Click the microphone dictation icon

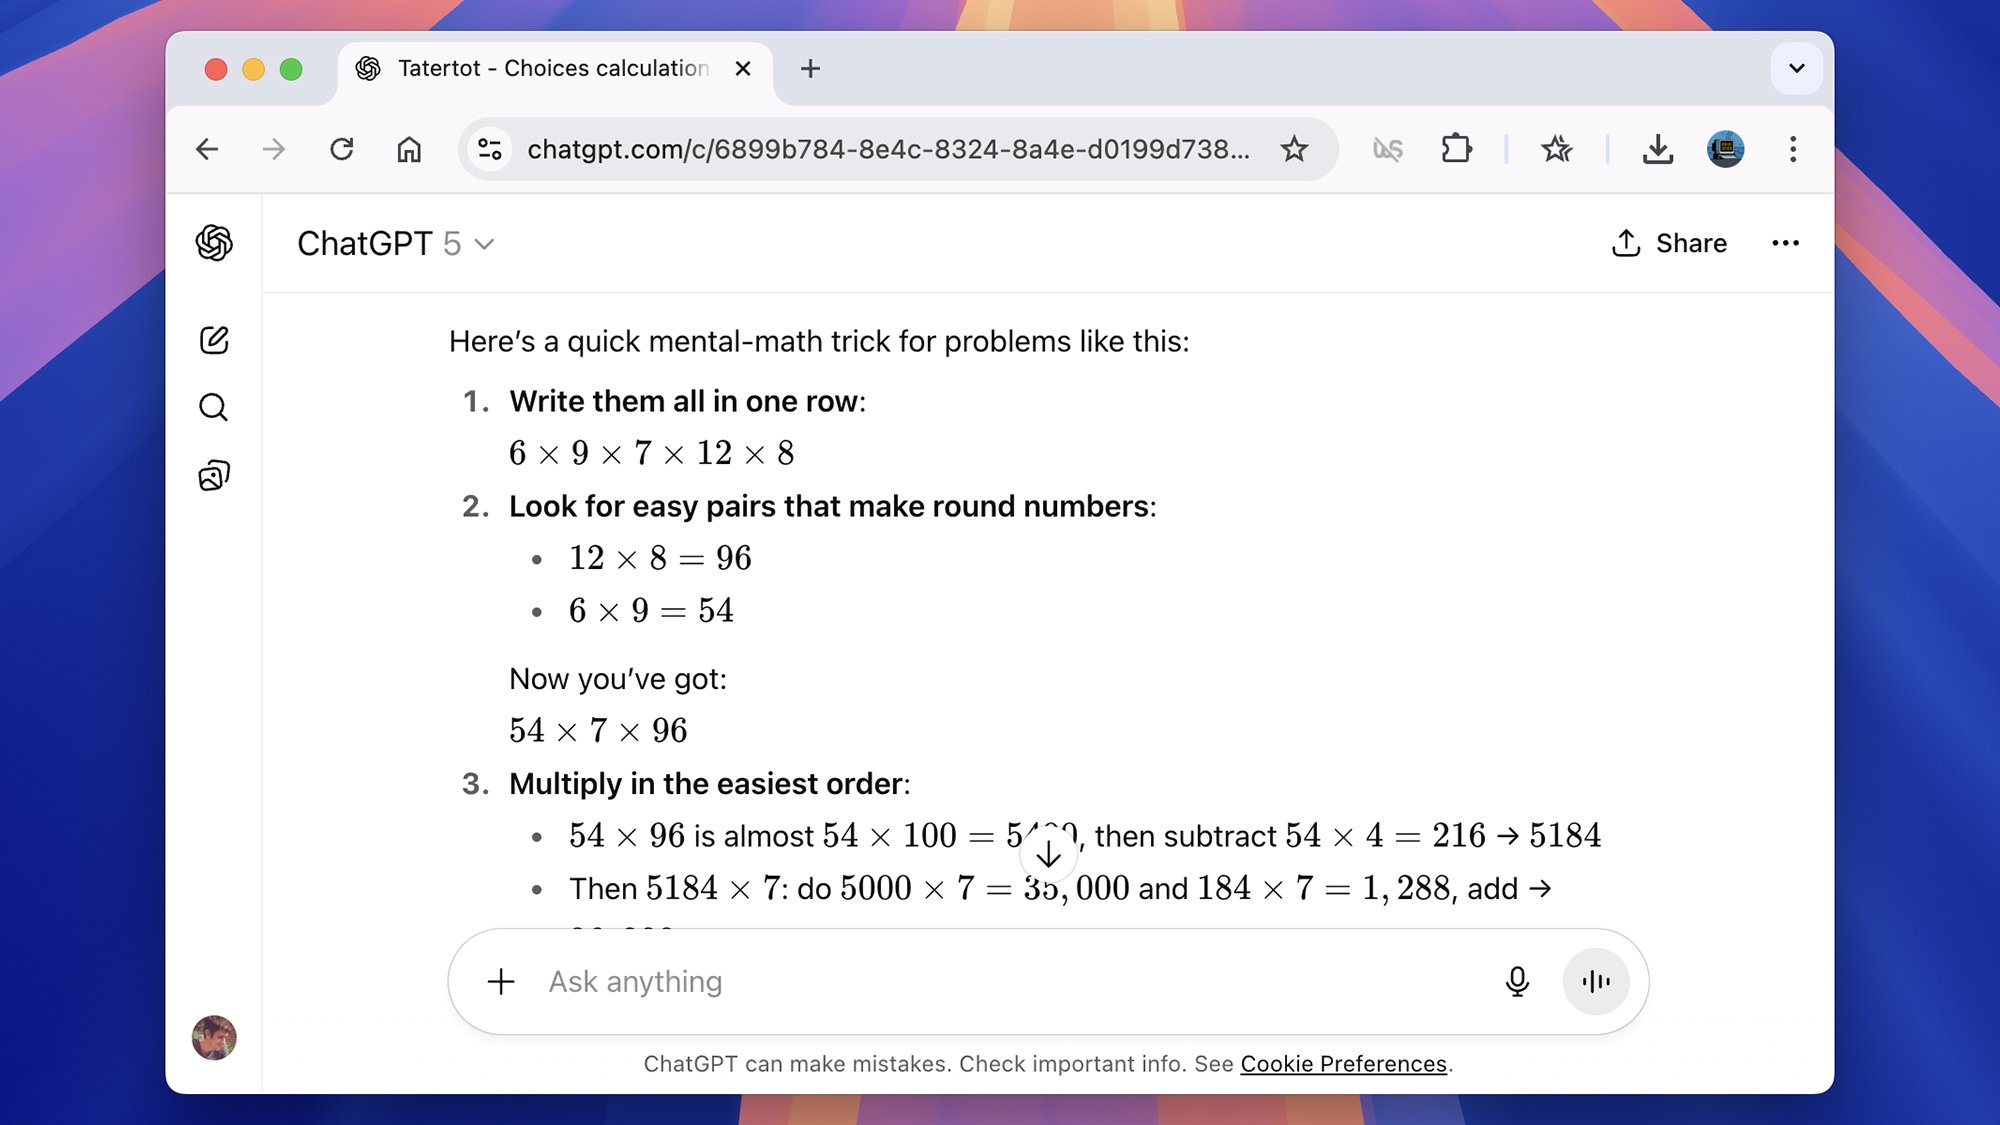point(1516,982)
